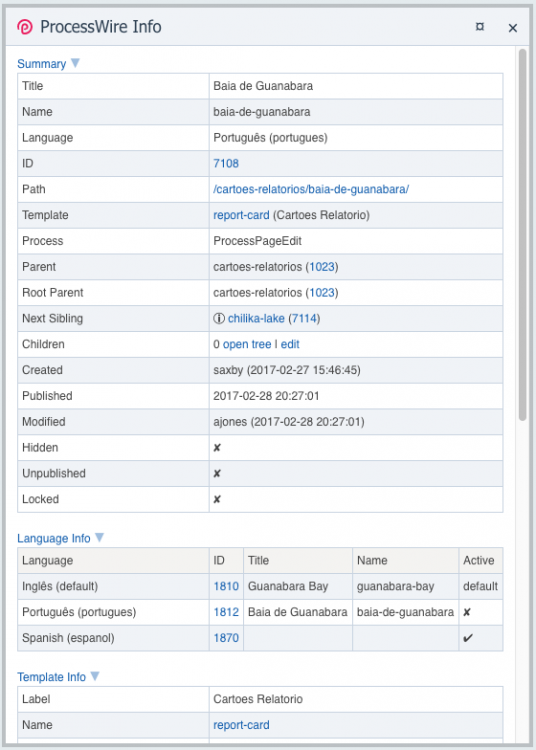Screen dimensions: 536x750
Task: Click the Unpublished row x mark
Action: point(217,473)
